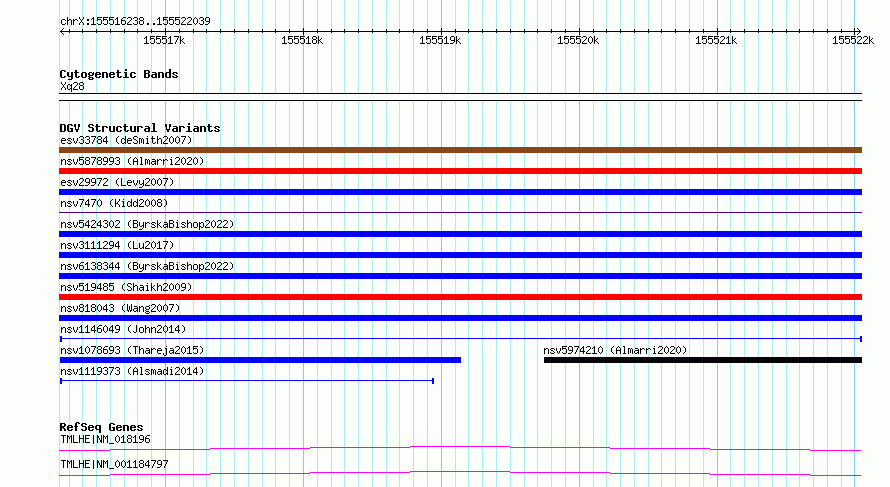The height and width of the screenshot is (487, 890).
Task: Select the TMLHE NM_018196 magenta transcript line
Action: click(x=460, y=448)
